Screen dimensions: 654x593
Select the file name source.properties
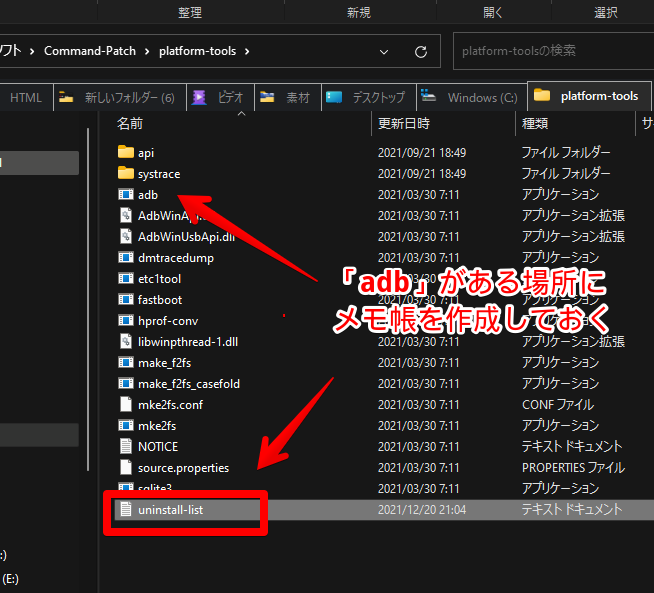[x=184, y=468]
